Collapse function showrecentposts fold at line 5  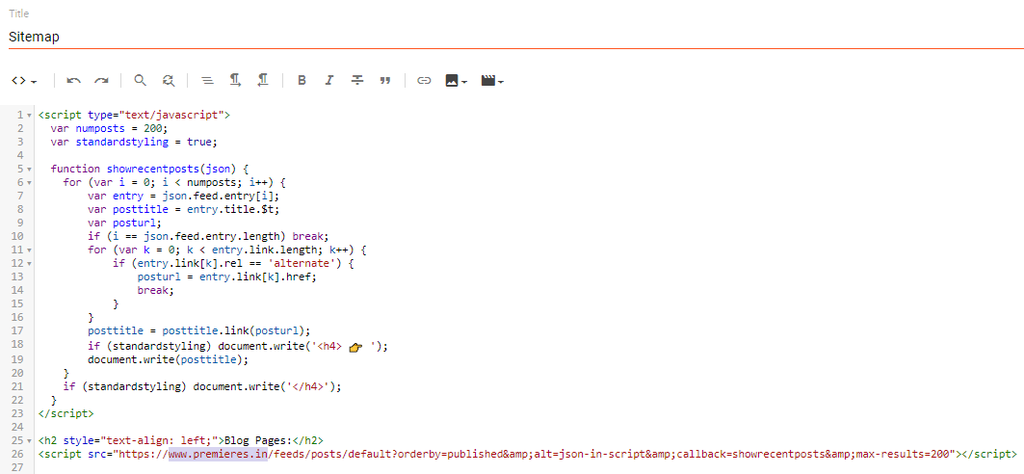coord(29,168)
